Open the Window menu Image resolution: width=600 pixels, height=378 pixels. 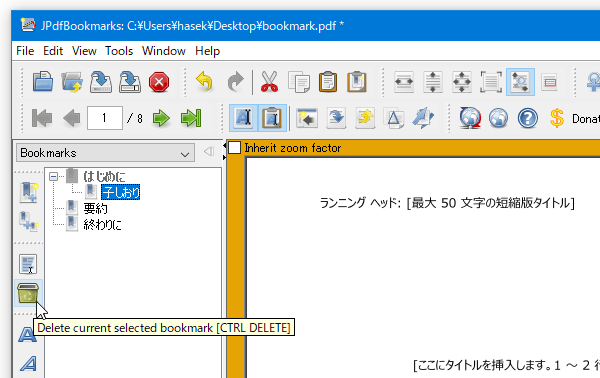pyautogui.click(x=164, y=51)
